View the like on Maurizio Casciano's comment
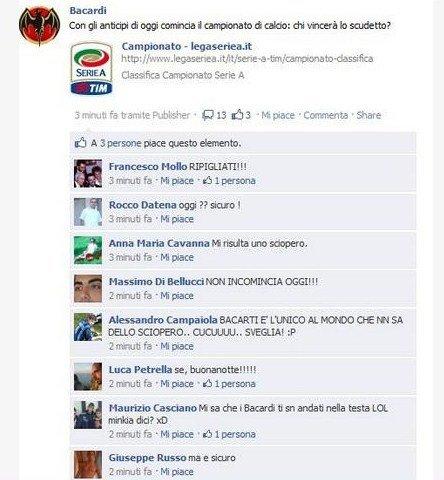This screenshot has height=480, width=444. [x=229, y=434]
